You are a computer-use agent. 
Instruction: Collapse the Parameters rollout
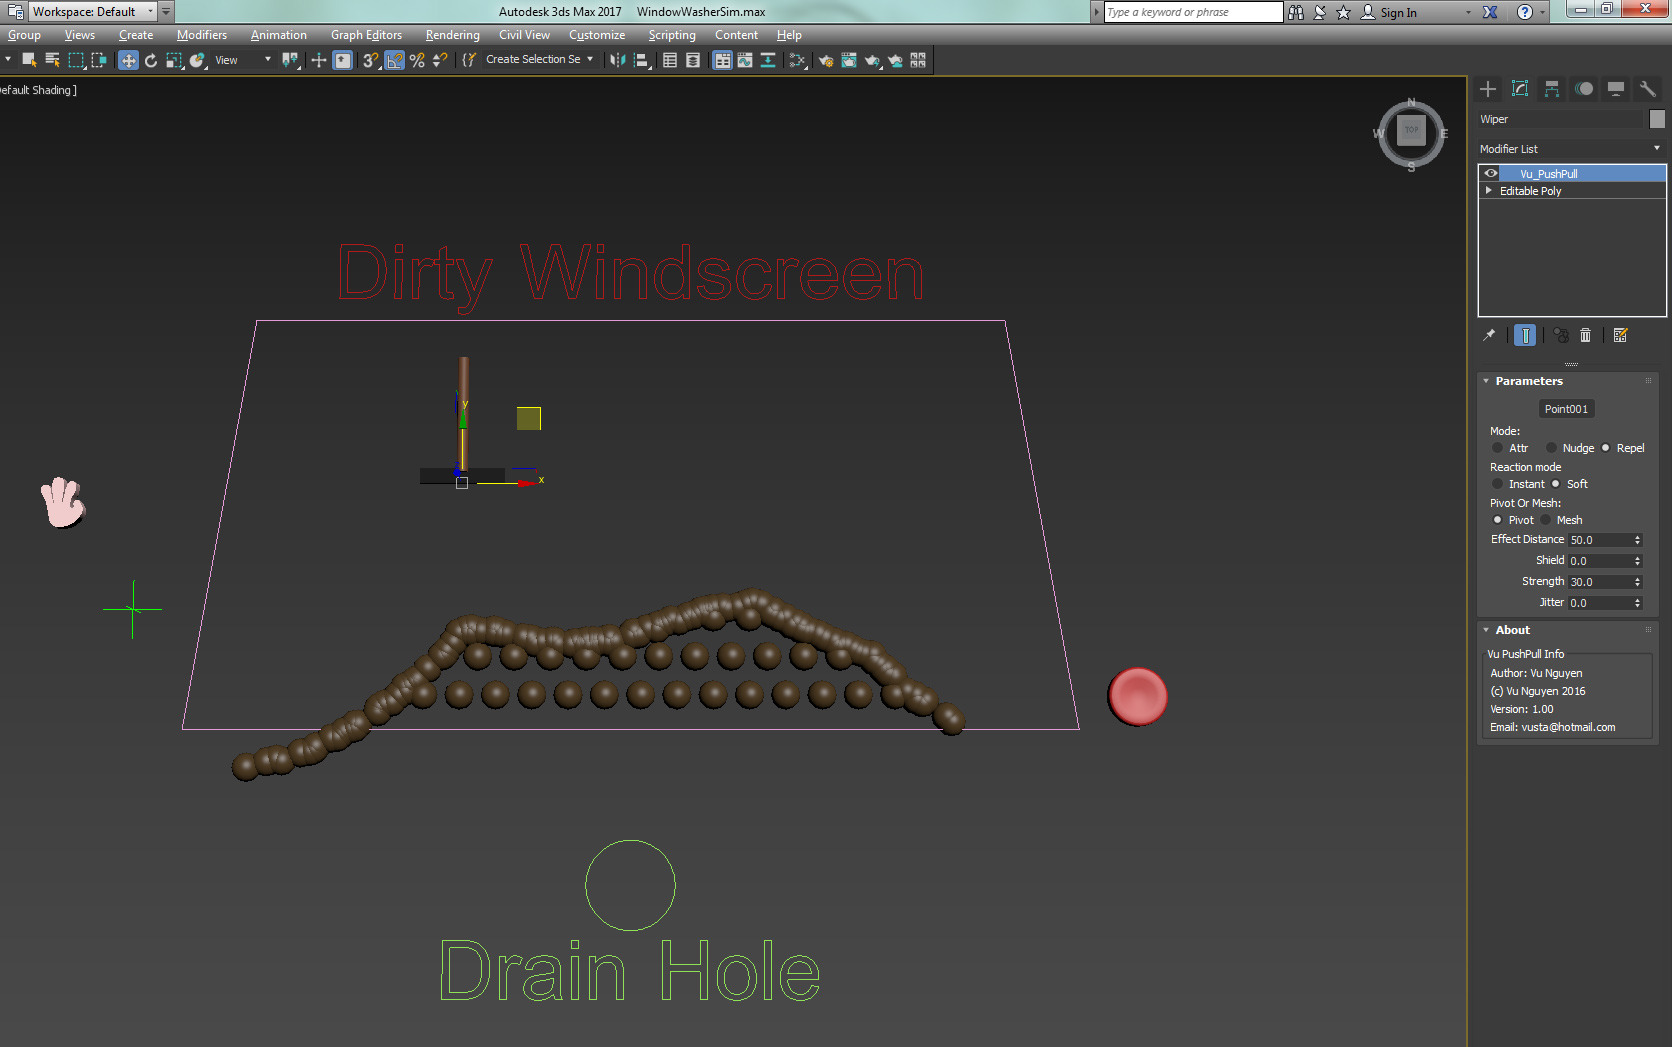tap(1487, 381)
